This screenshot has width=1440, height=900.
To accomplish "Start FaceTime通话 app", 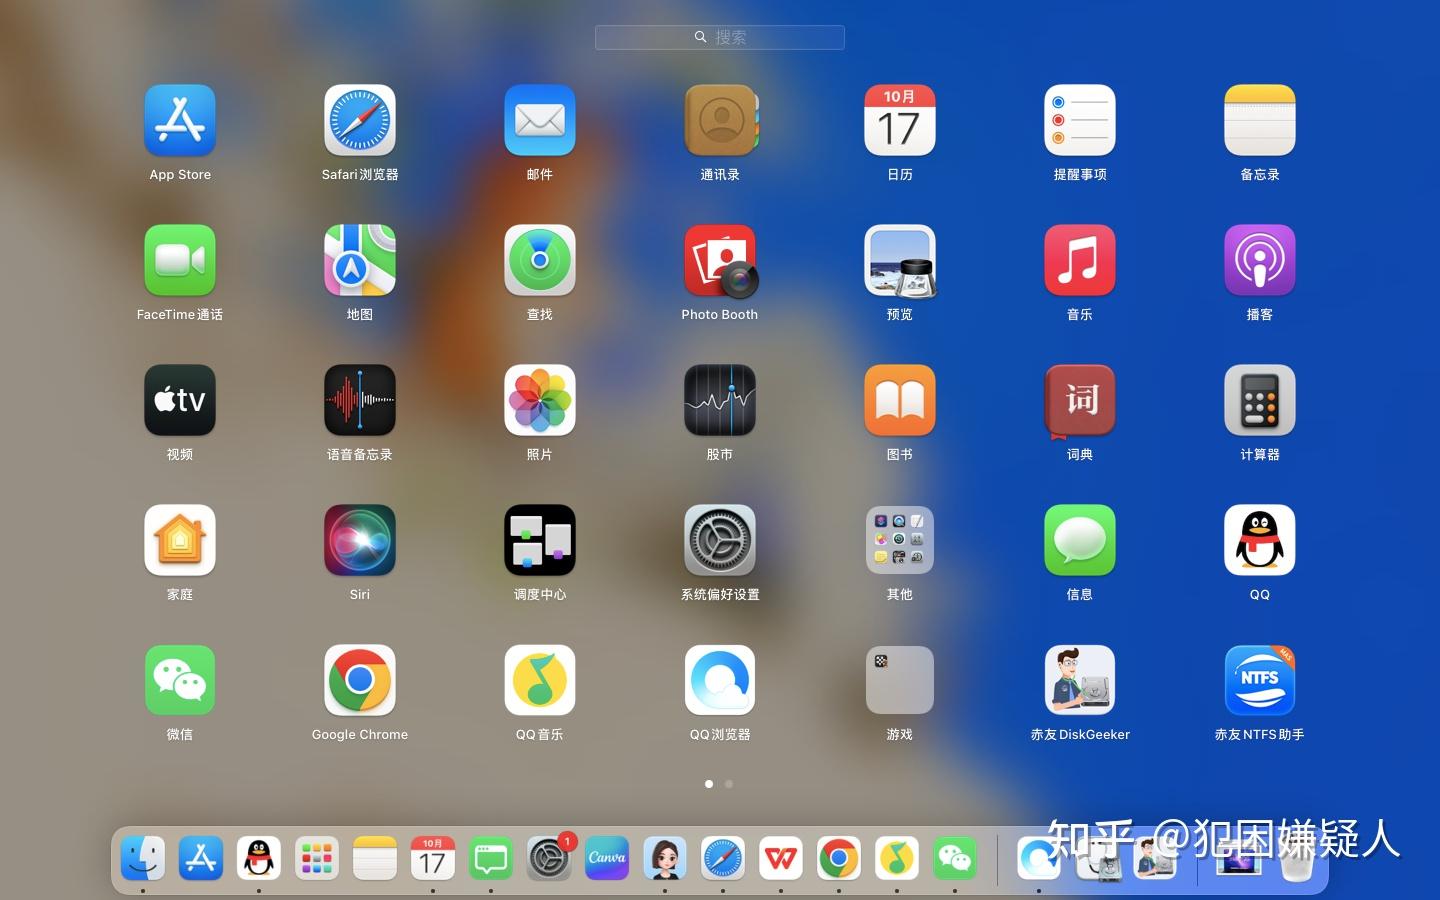I will 180,260.
